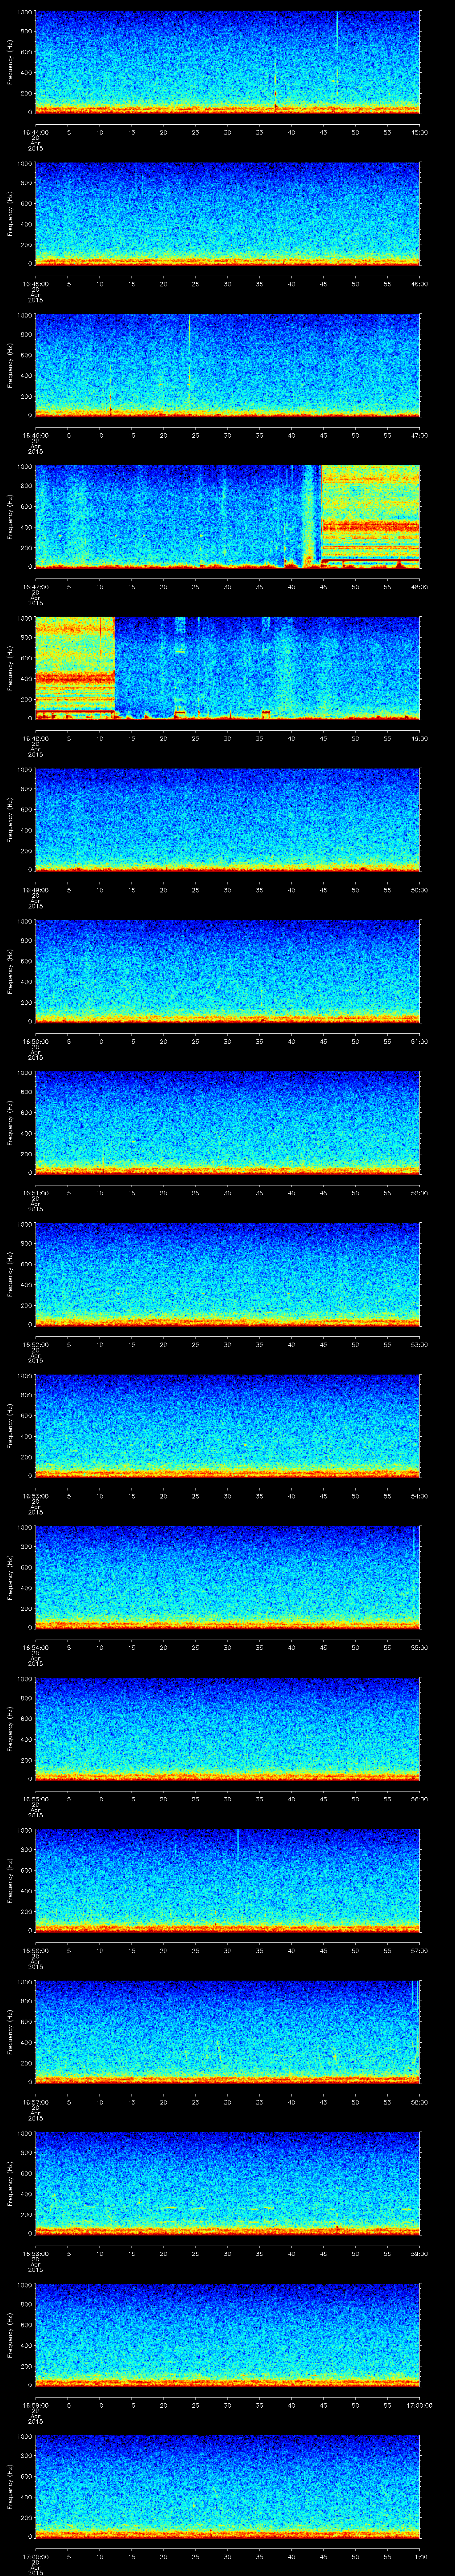Click the "1:00" label ending the last panel
Screen dimensions: 455x2576
tap(420, 2556)
